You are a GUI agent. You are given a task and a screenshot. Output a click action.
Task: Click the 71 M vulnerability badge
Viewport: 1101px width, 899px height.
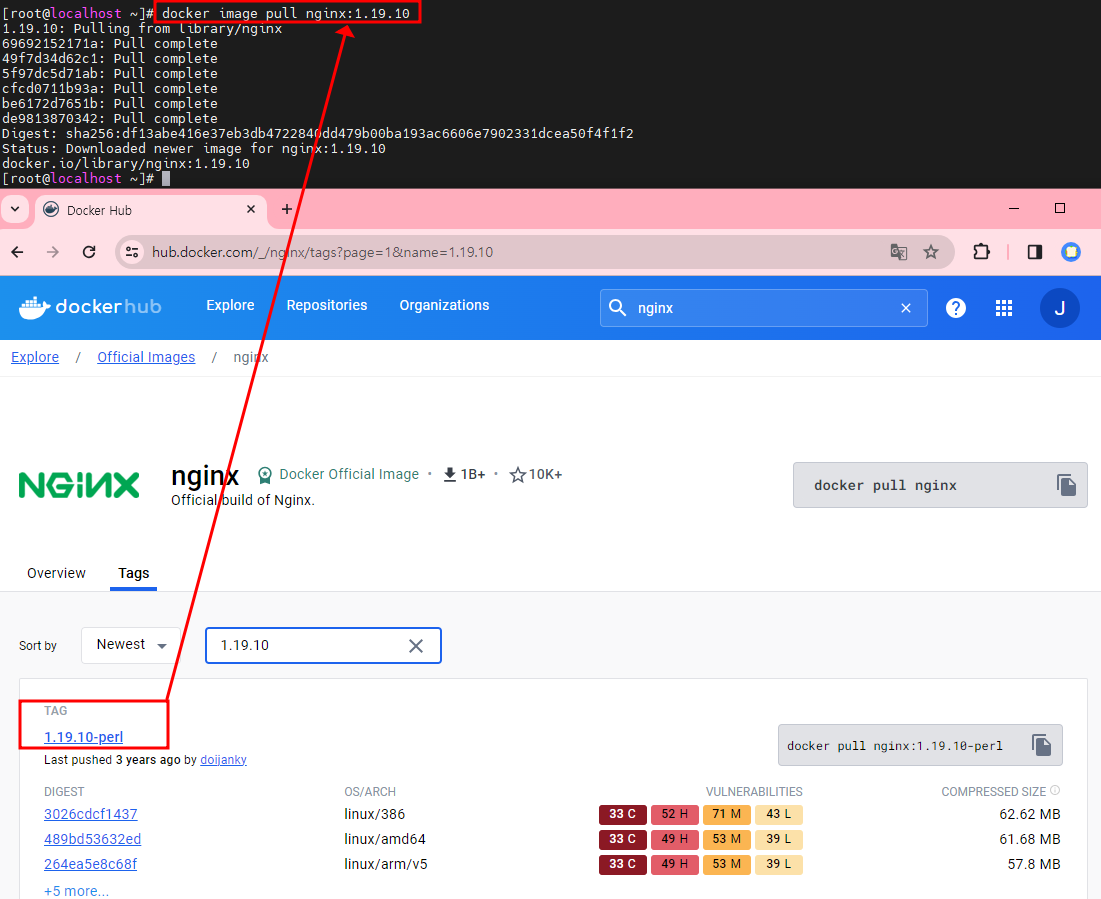point(727,814)
